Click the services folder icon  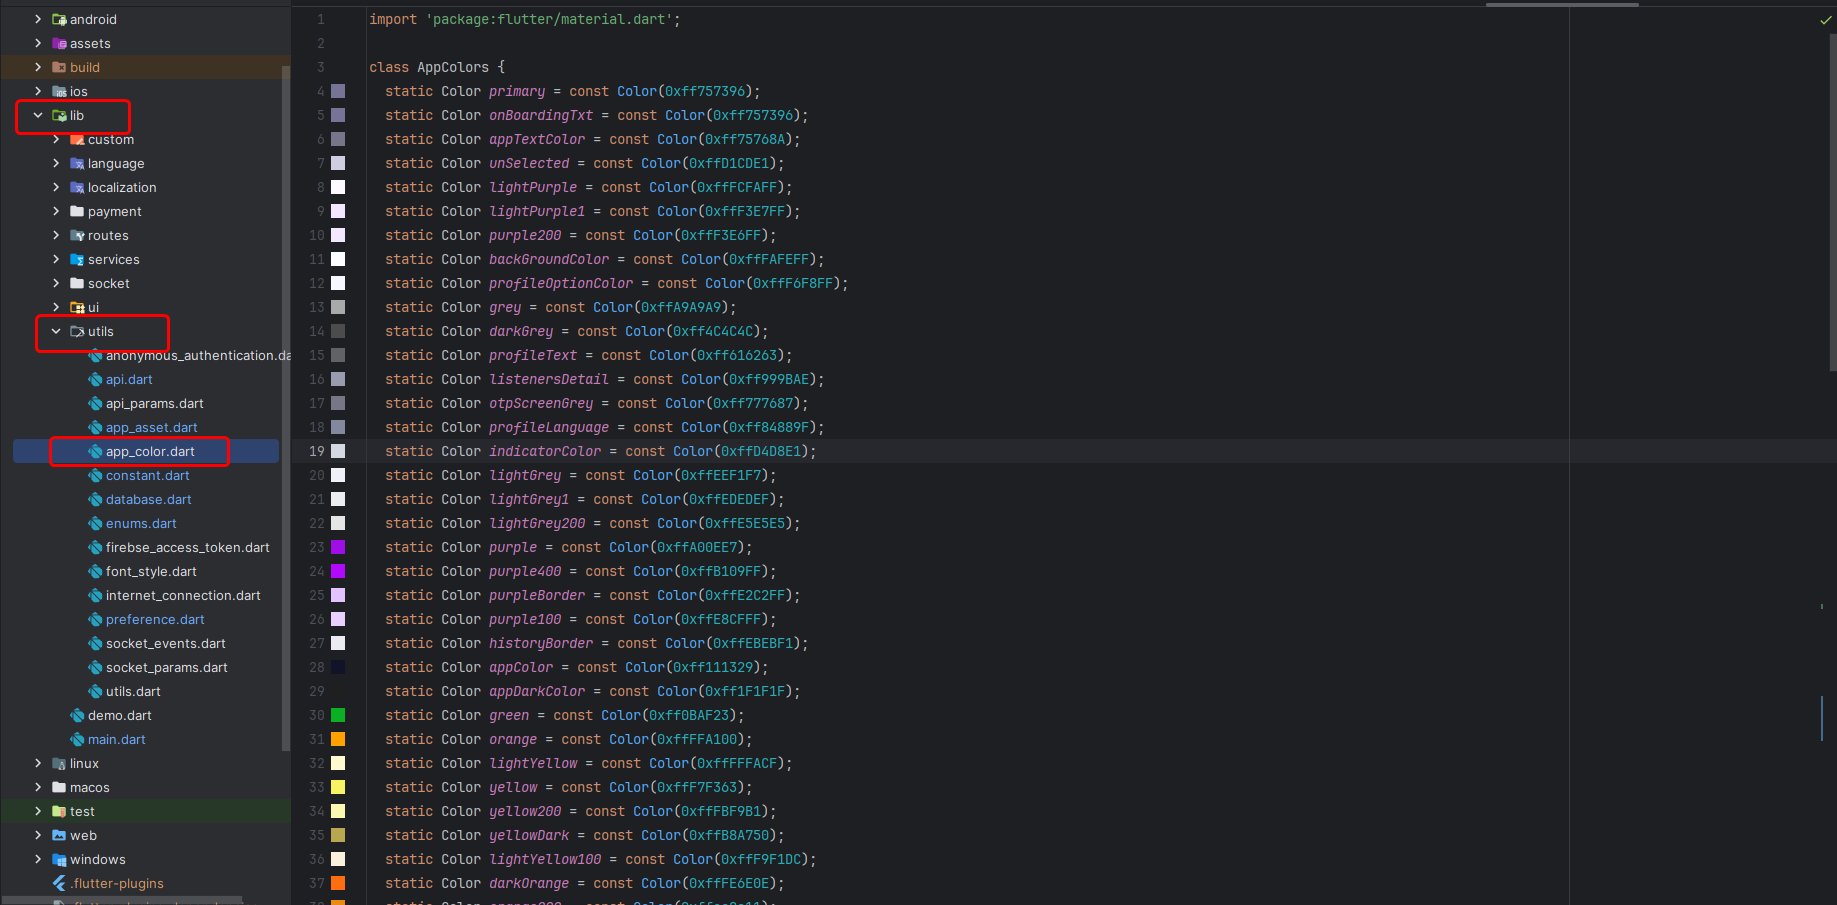pos(77,259)
